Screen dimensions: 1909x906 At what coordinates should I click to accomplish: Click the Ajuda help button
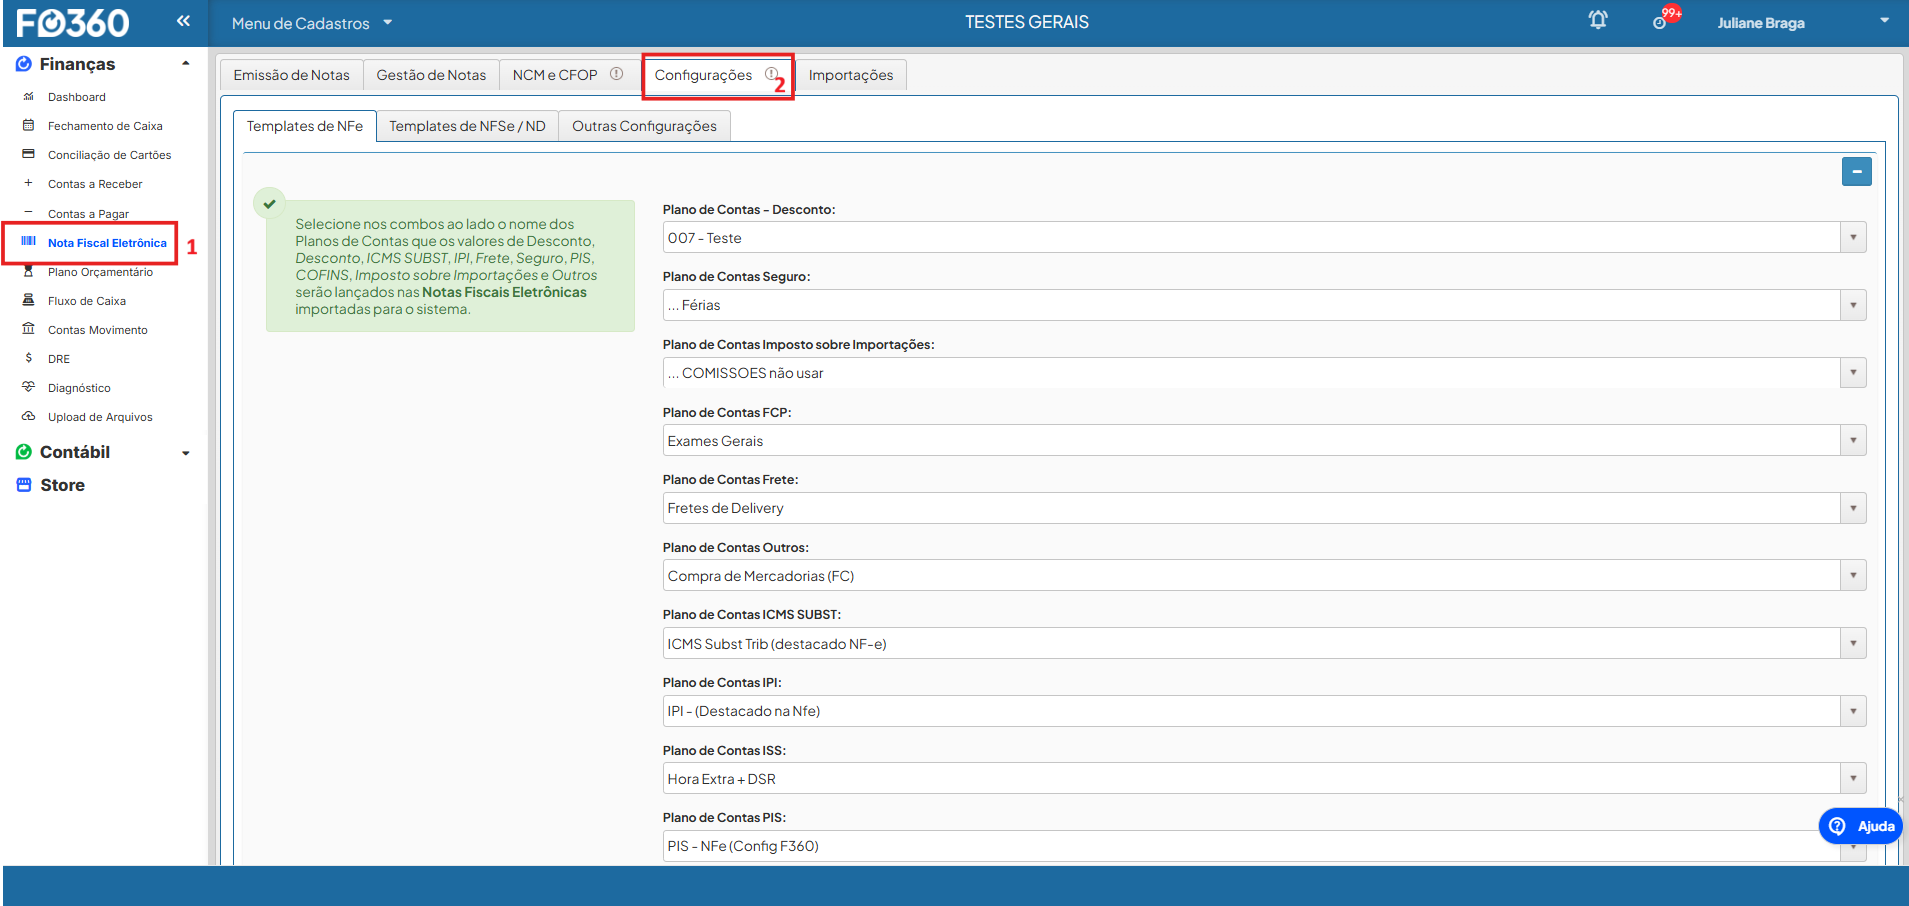click(1860, 826)
